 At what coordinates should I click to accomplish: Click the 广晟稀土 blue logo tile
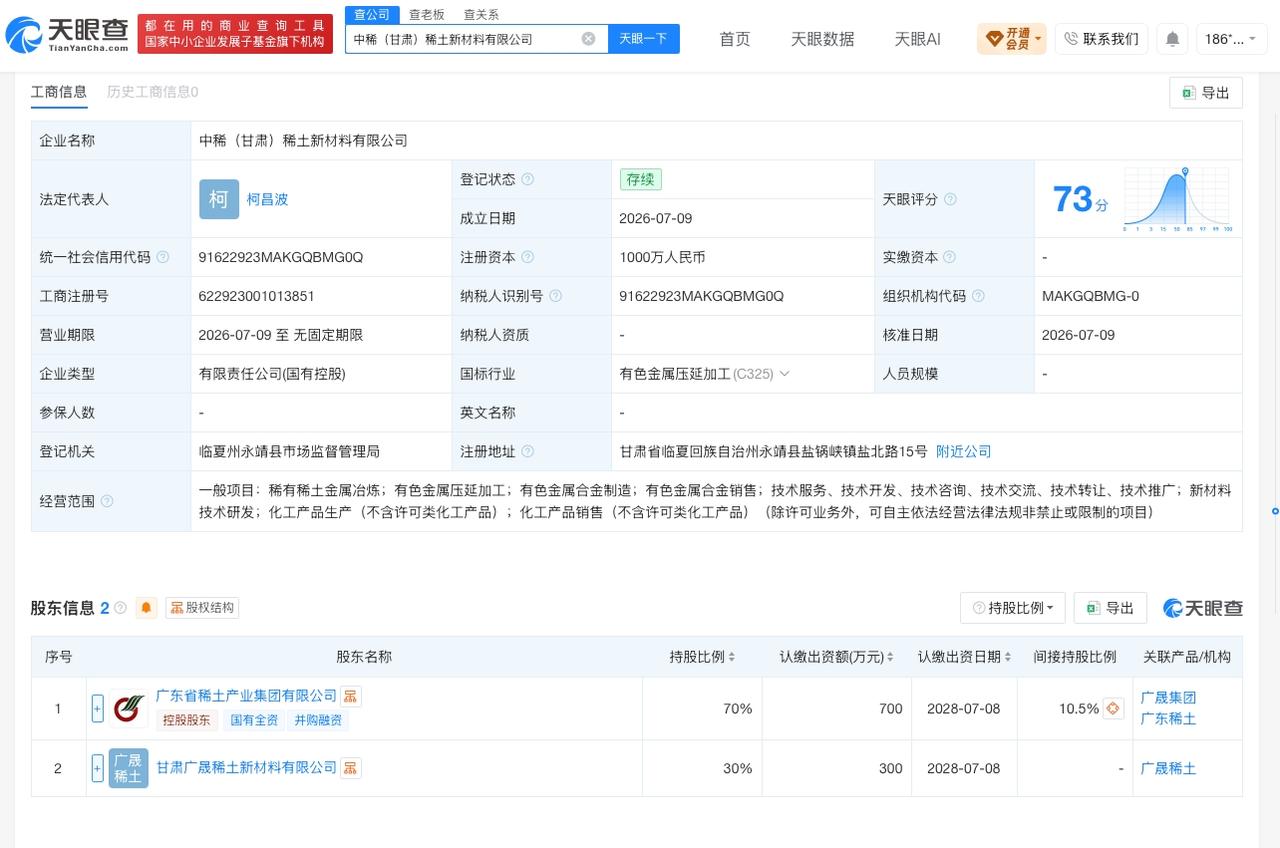(x=128, y=768)
